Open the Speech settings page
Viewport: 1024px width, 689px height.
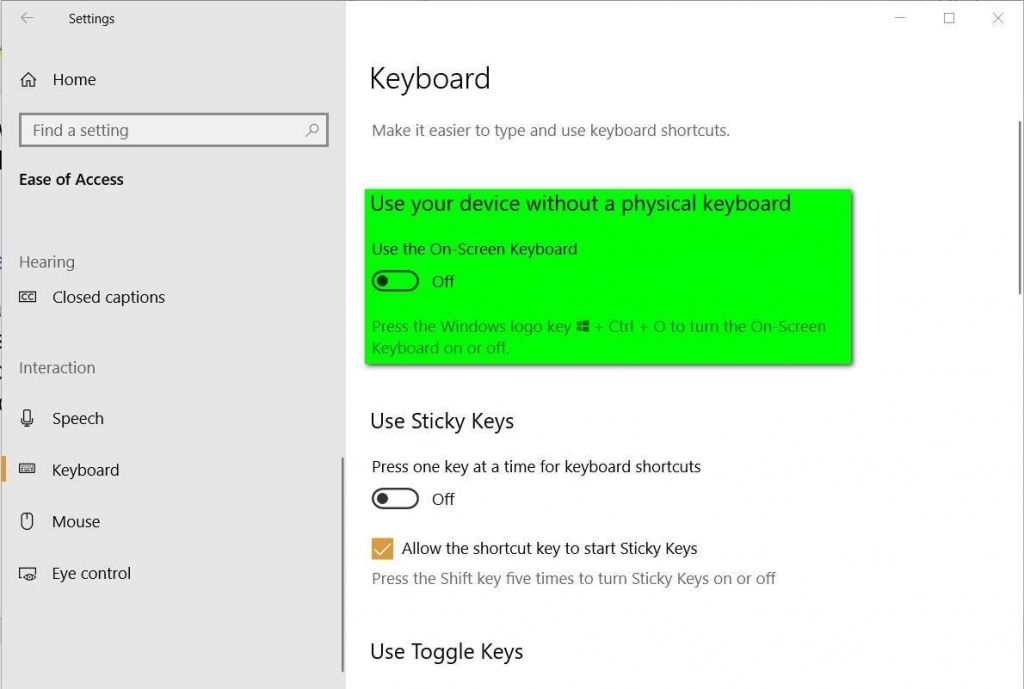(78, 418)
